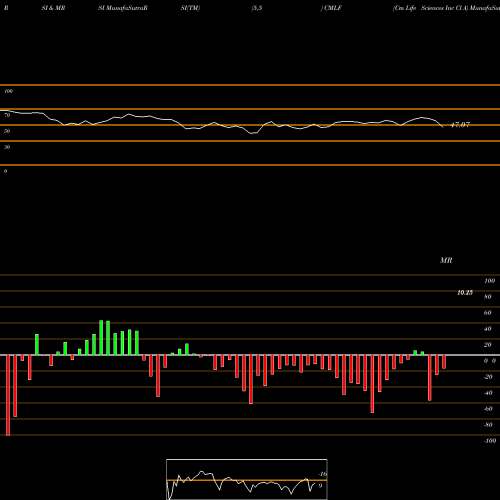Open the mini overview chart at bottom
Image resolution: width=500 pixels, height=500 pixels.
coord(247,479)
